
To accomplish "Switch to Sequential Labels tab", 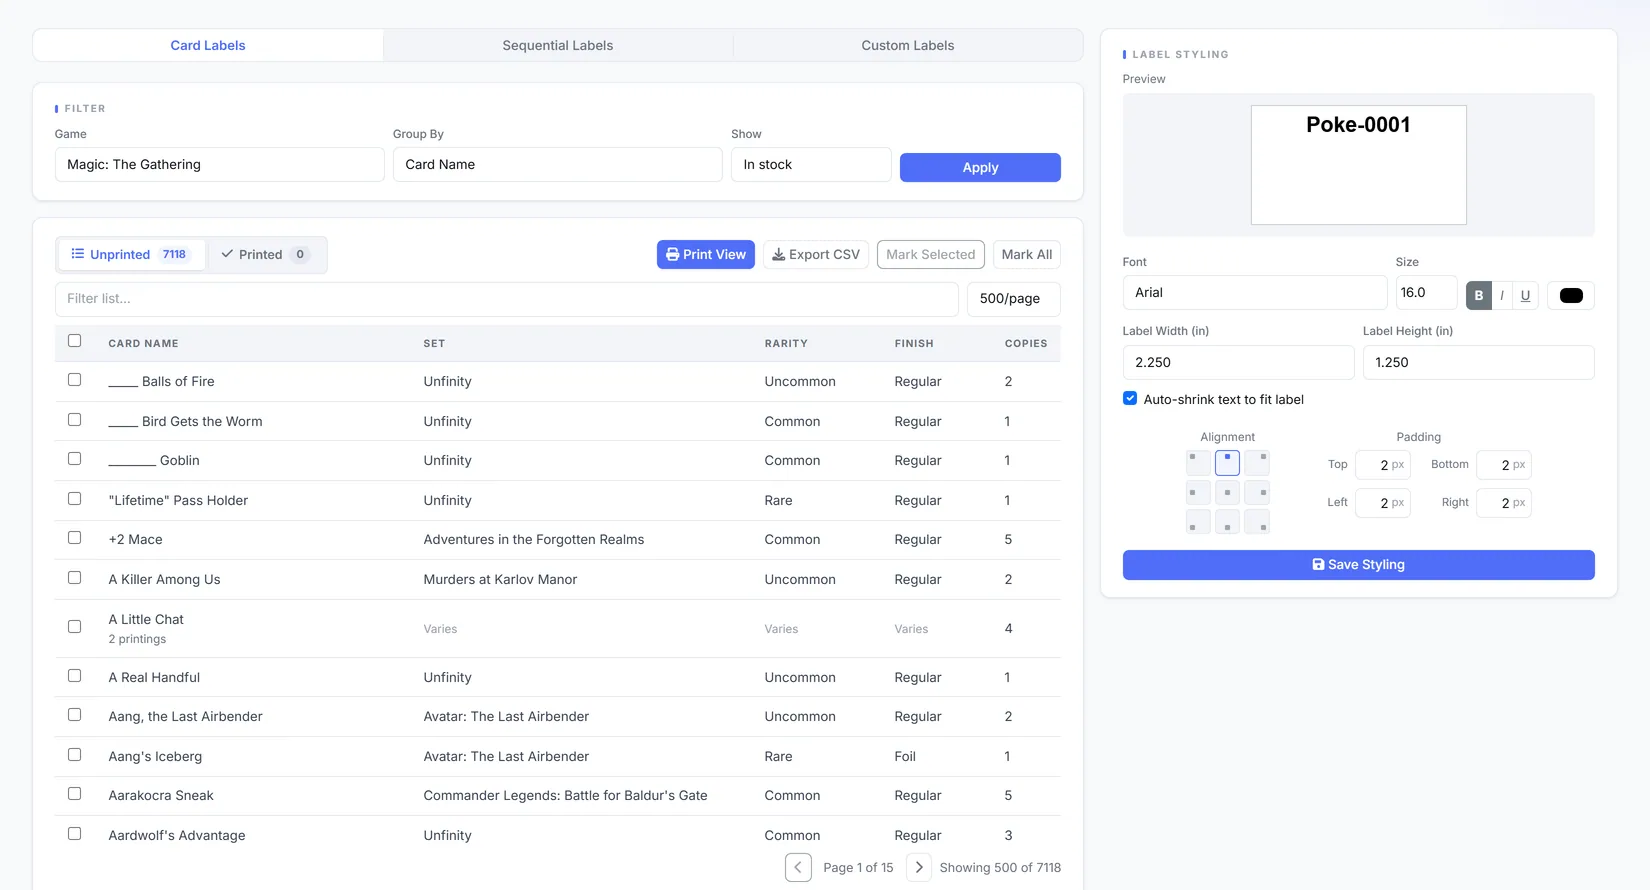I will click(x=558, y=45).
